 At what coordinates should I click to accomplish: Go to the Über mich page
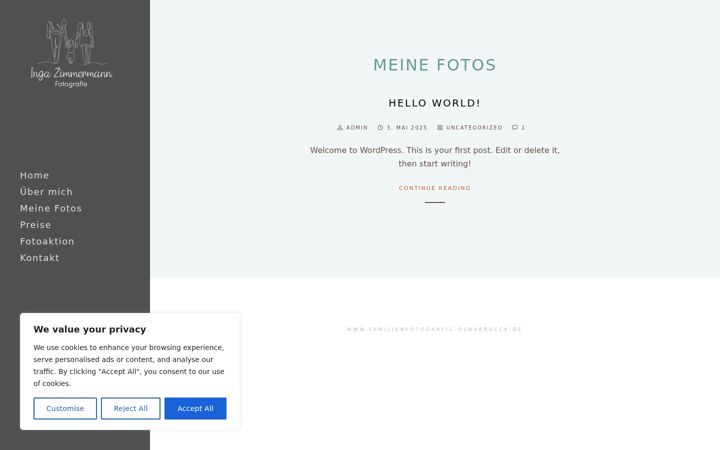click(46, 192)
